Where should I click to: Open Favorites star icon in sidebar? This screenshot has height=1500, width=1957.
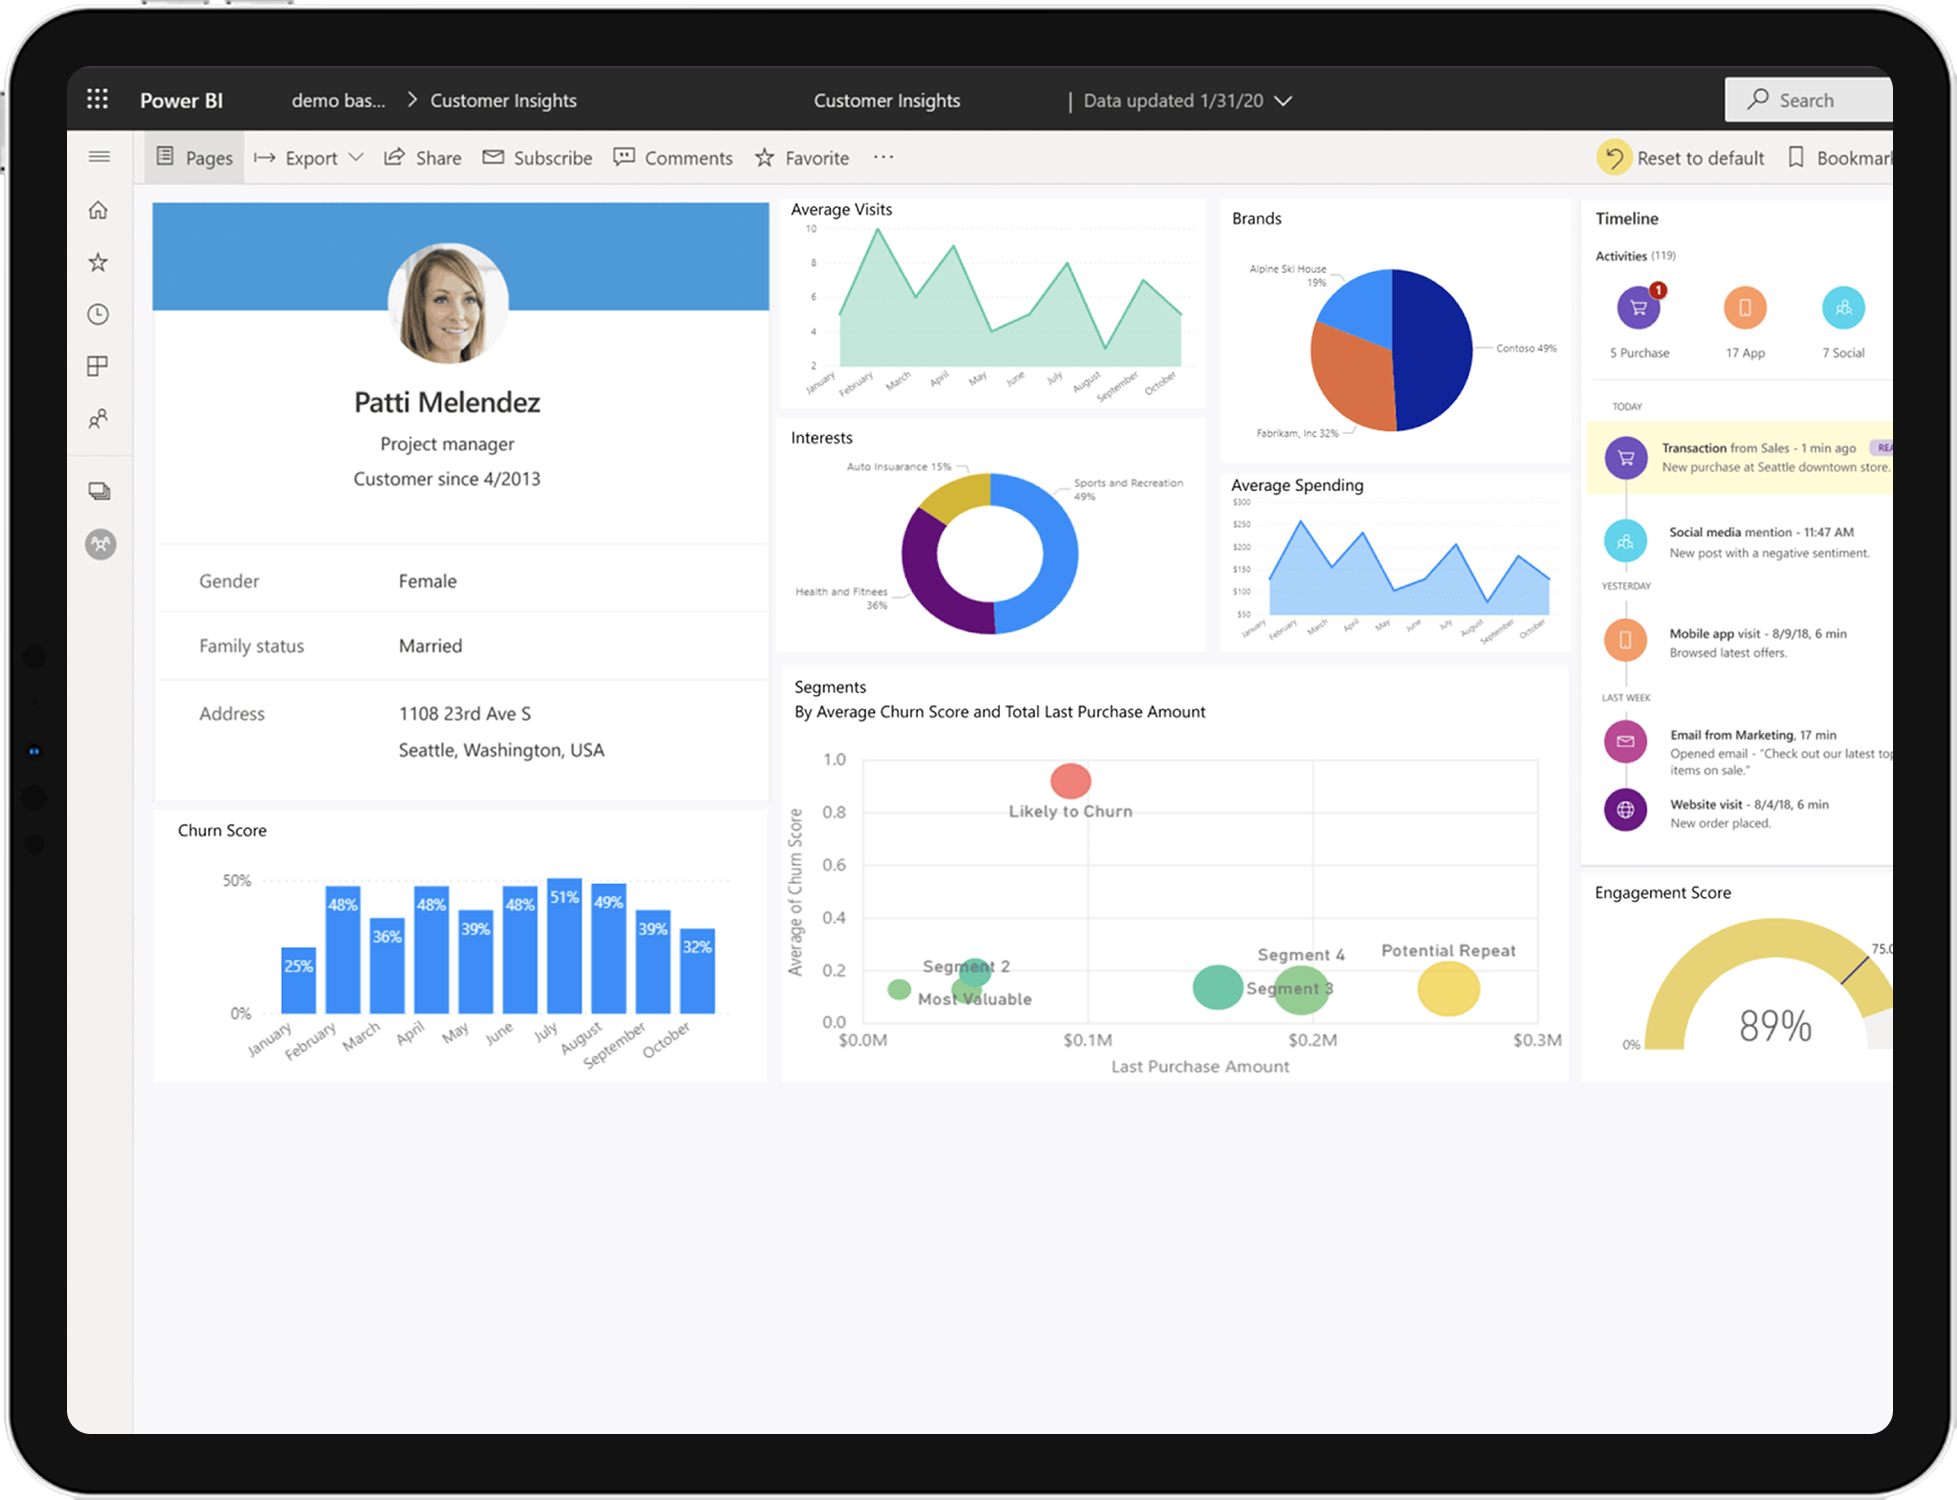click(x=98, y=262)
